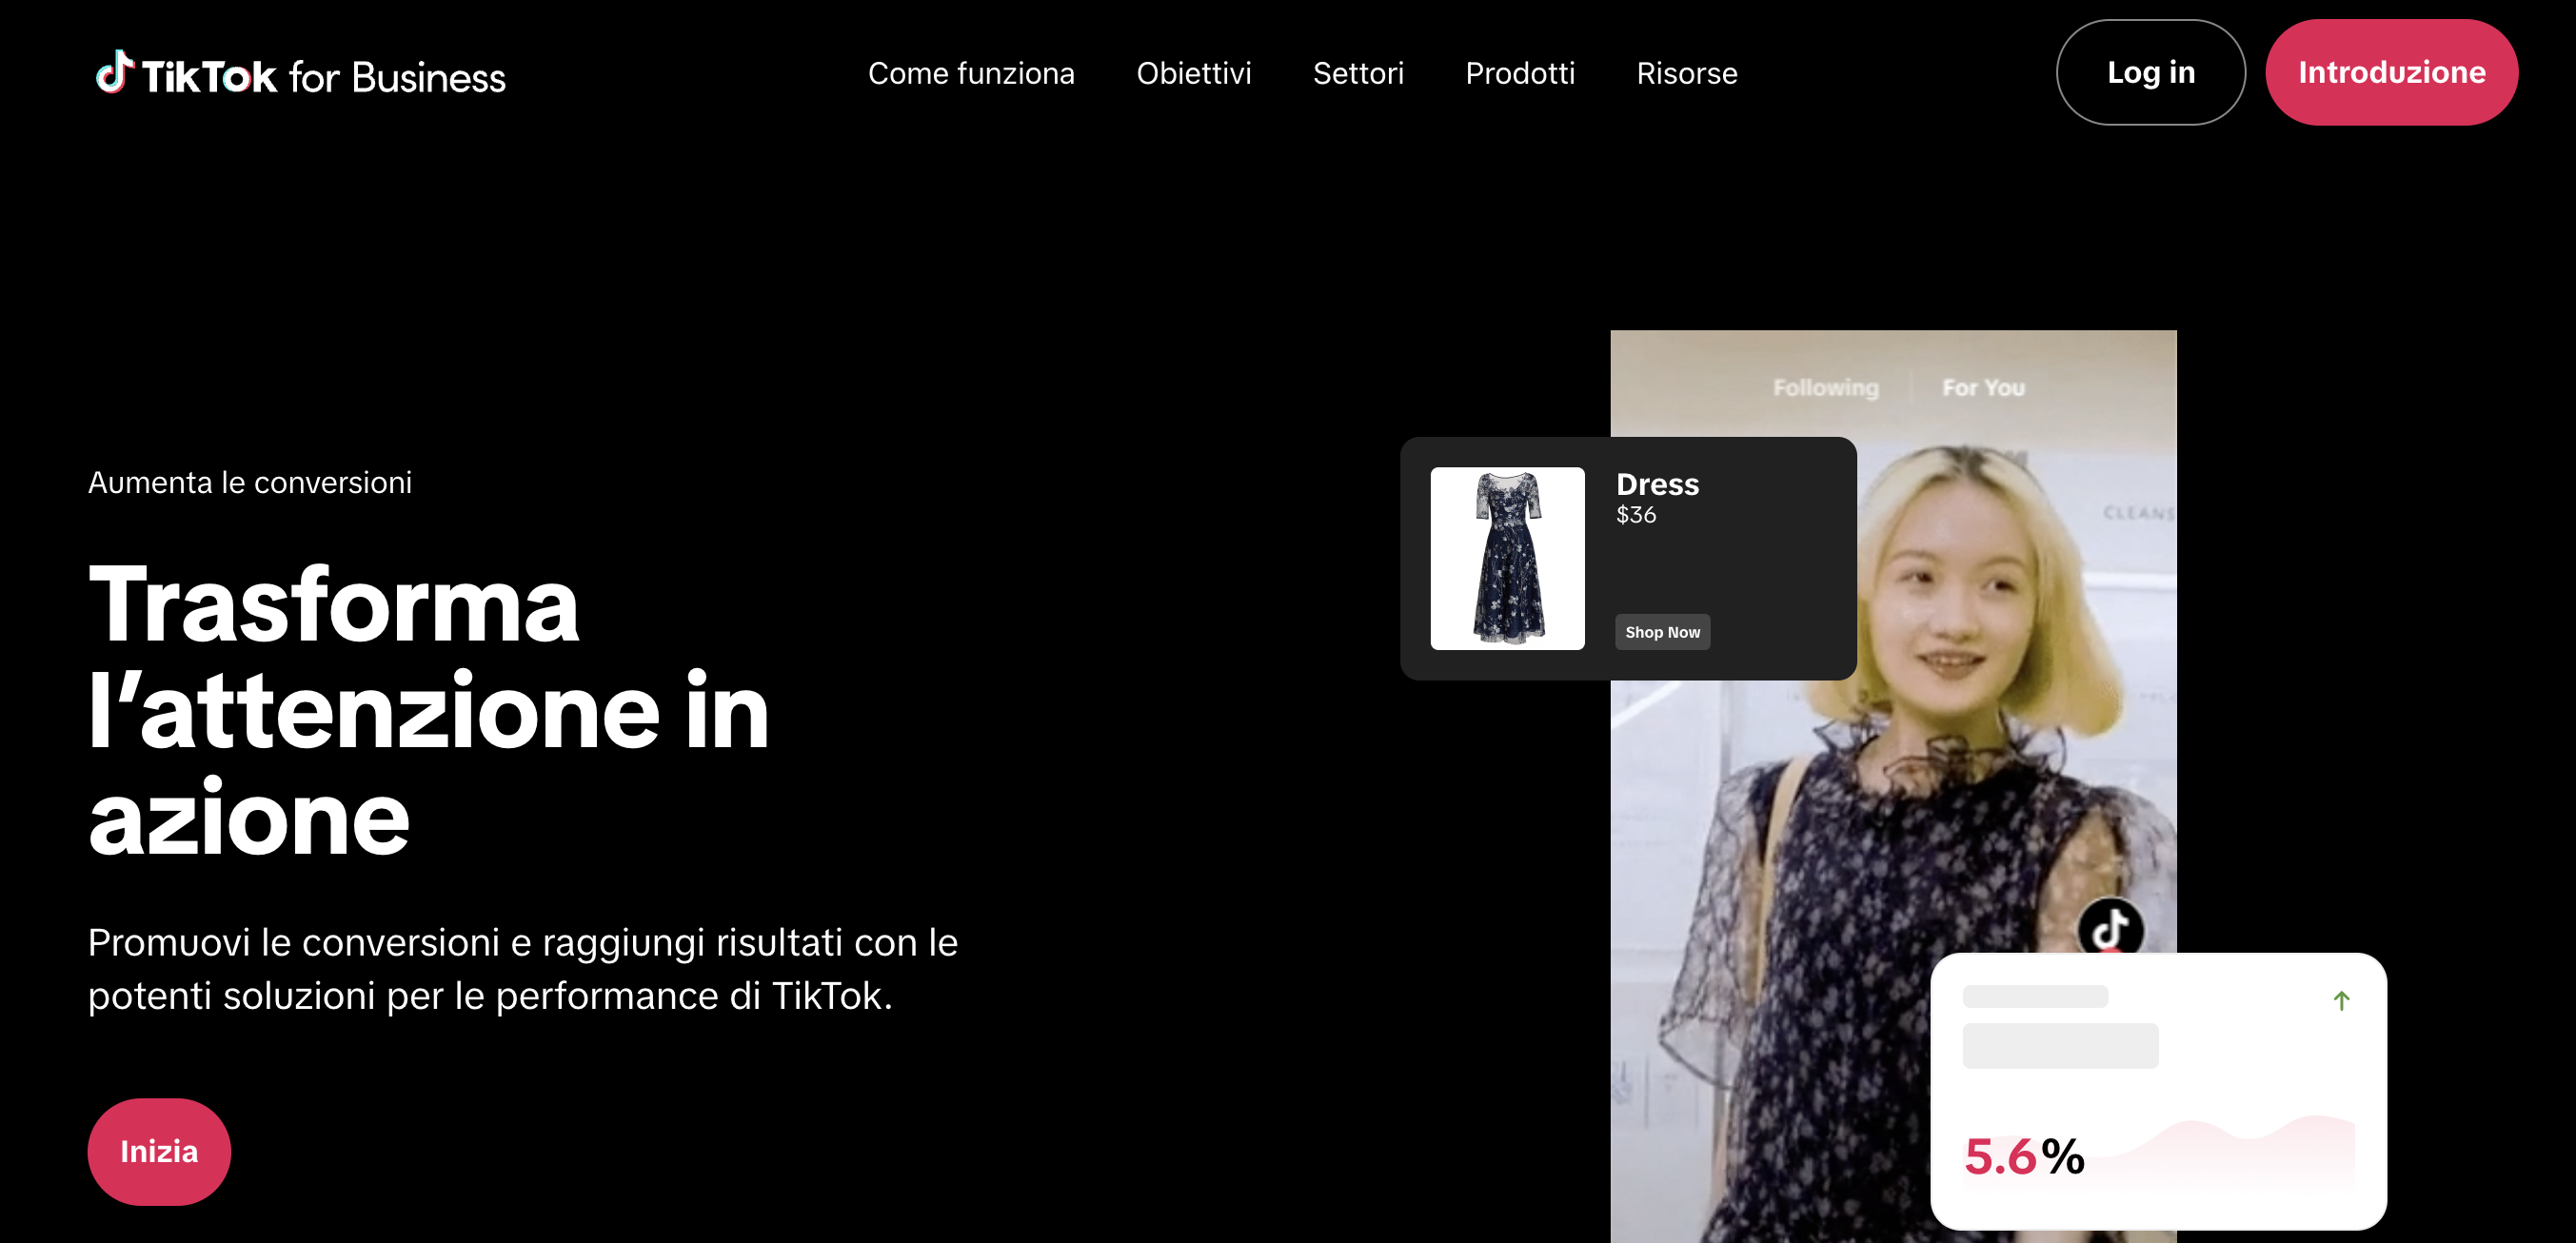Click the TikTok for Business wordmark
Image resolution: width=2576 pixels, height=1243 pixels.
pyautogui.click(x=323, y=77)
